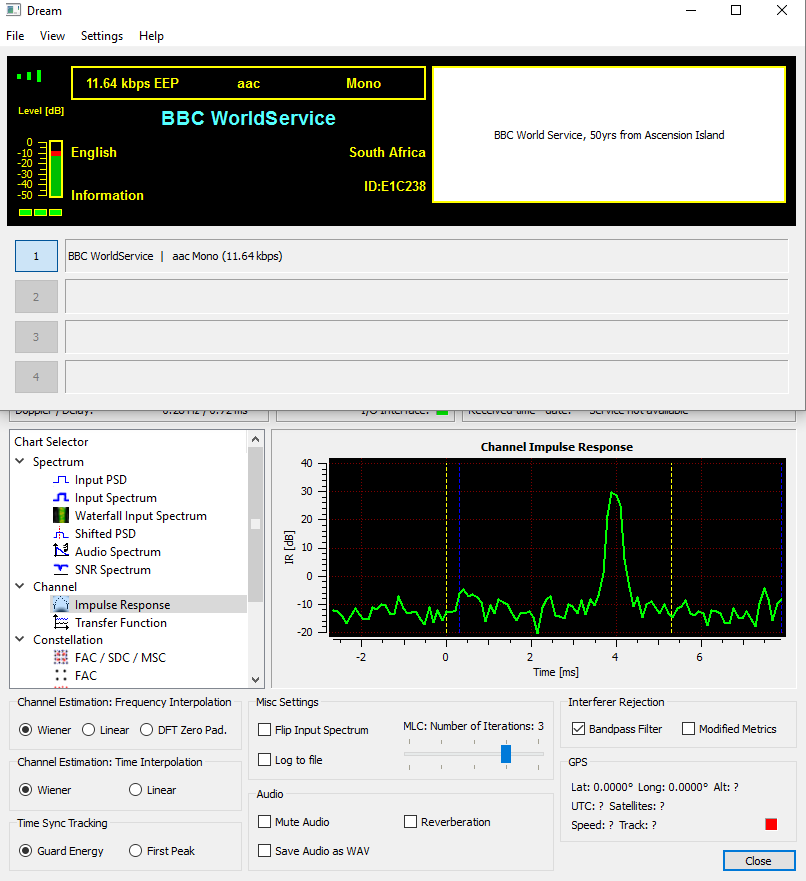Click chart selector scroll down arrow
Image resolution: width=806 pixels, height=881 pixels.
[256, 680]
